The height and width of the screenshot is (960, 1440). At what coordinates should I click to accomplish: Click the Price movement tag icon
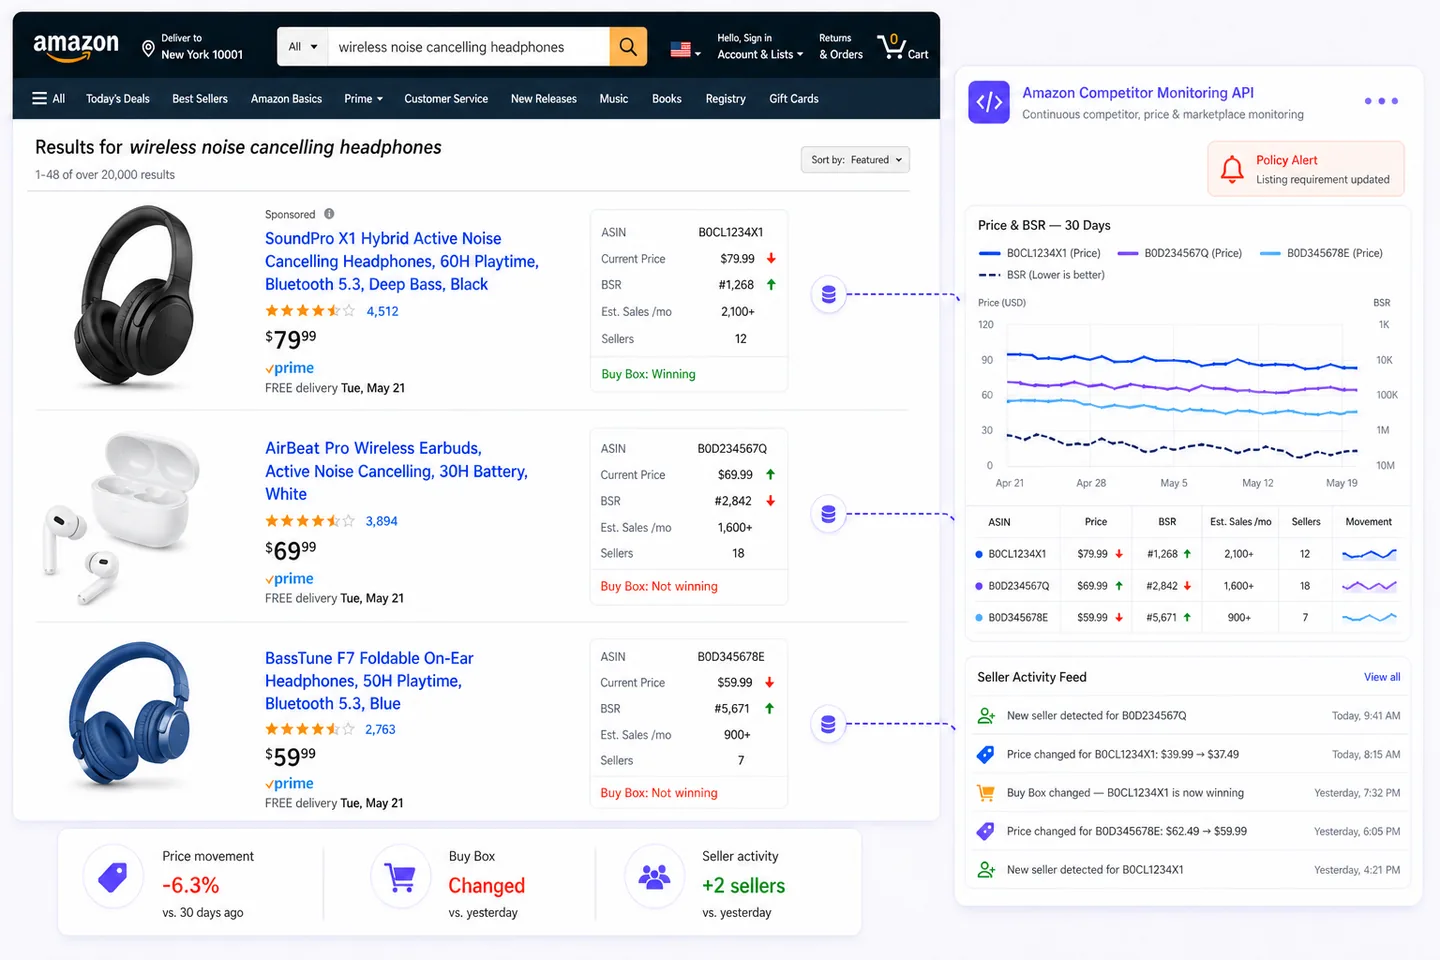click(113, 877)
